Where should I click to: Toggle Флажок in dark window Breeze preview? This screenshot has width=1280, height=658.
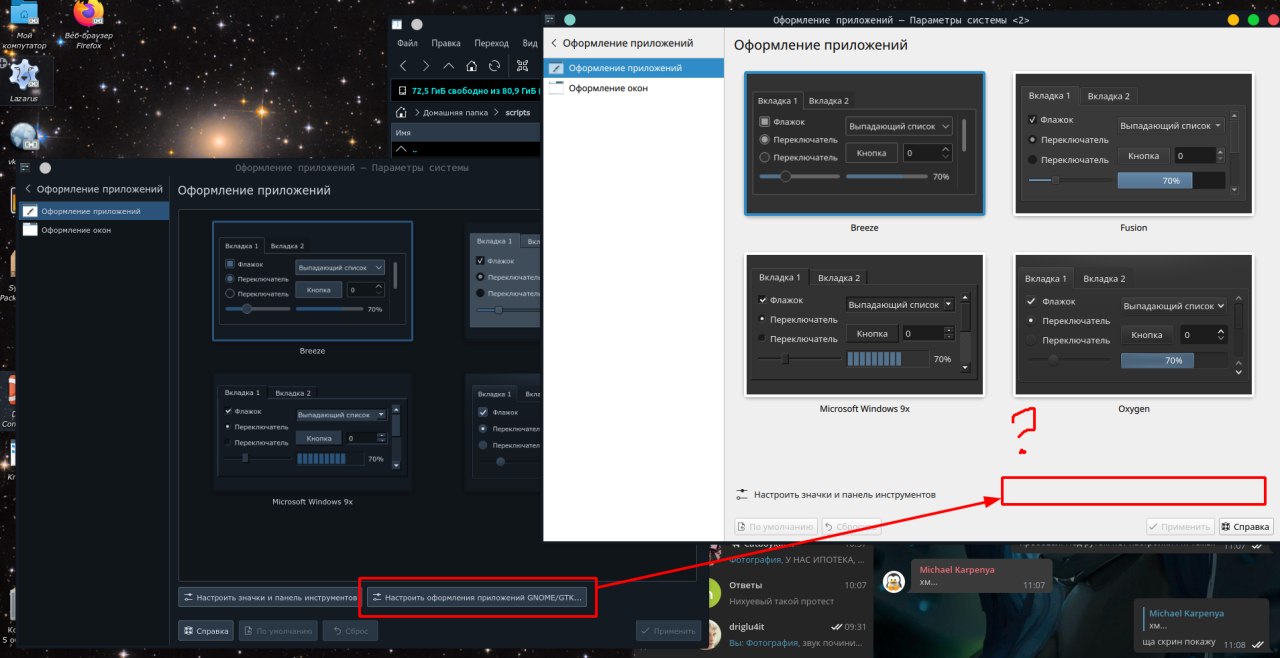(230, 264)
